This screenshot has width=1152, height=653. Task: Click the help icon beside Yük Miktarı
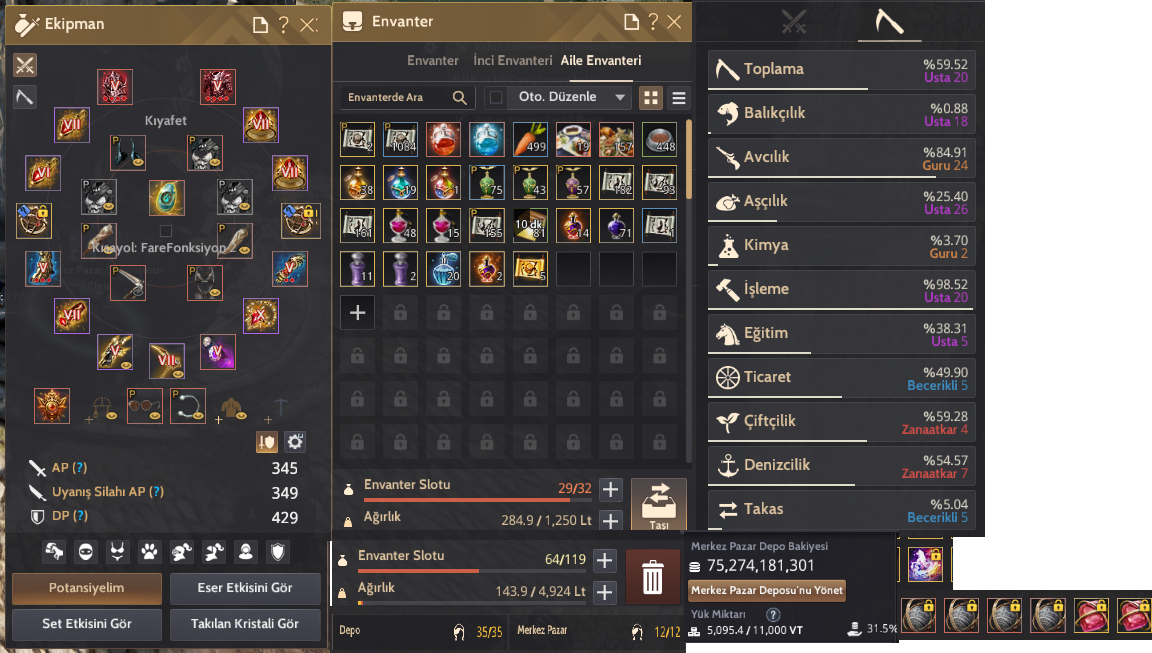(773, 614)
